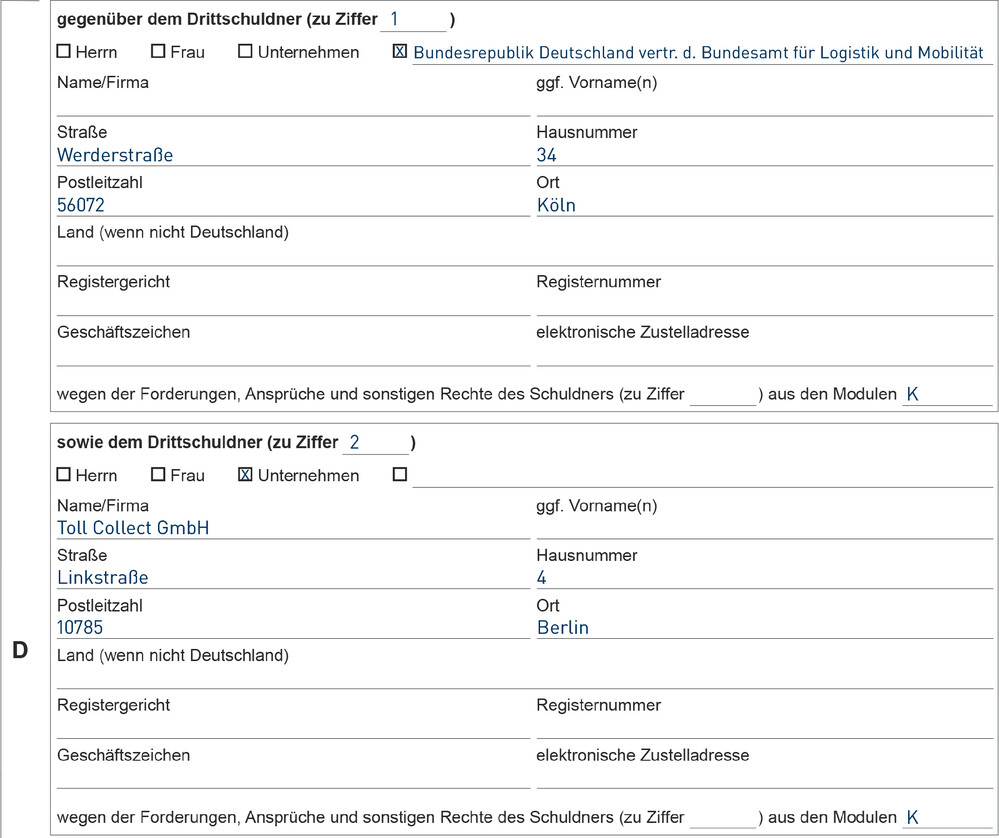Select the Hausnummer field showing 34

coord(764,155)
